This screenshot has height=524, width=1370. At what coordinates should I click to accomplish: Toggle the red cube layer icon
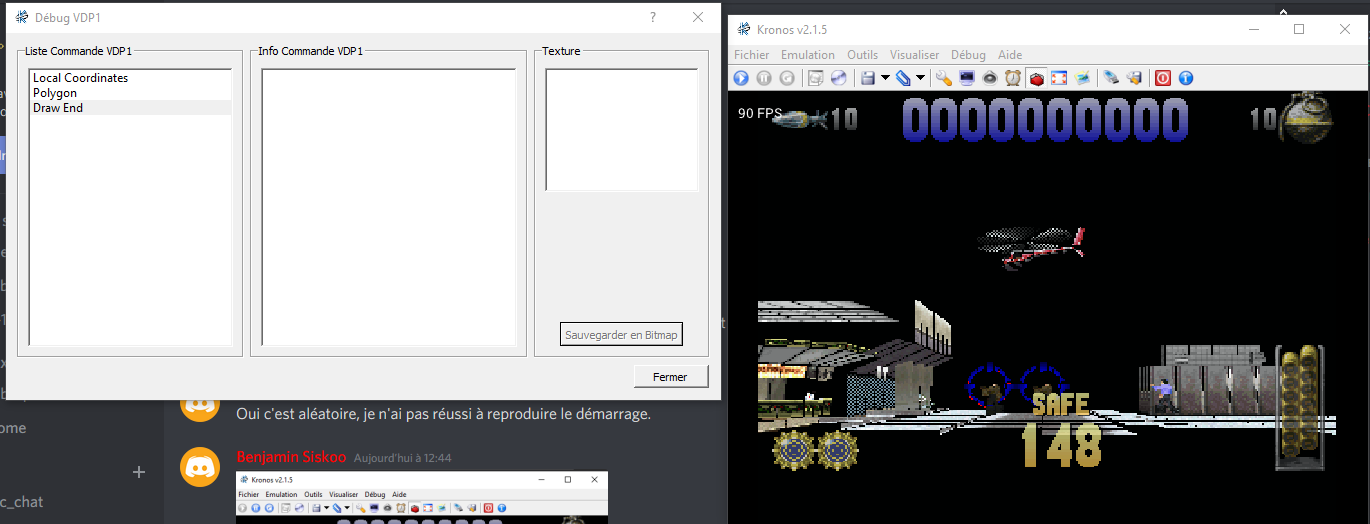point(1036,78)
